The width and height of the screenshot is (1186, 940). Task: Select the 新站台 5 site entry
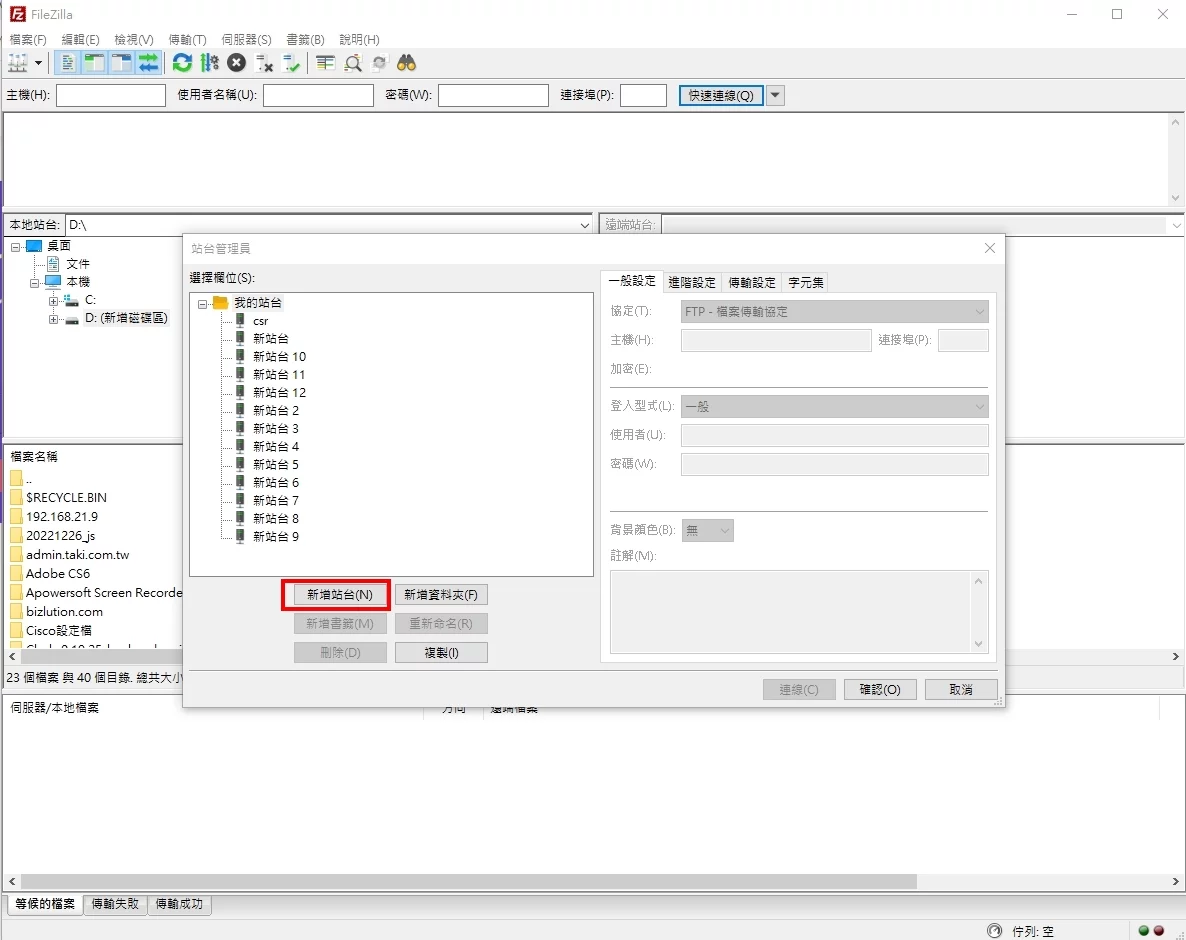click(275, 464)
